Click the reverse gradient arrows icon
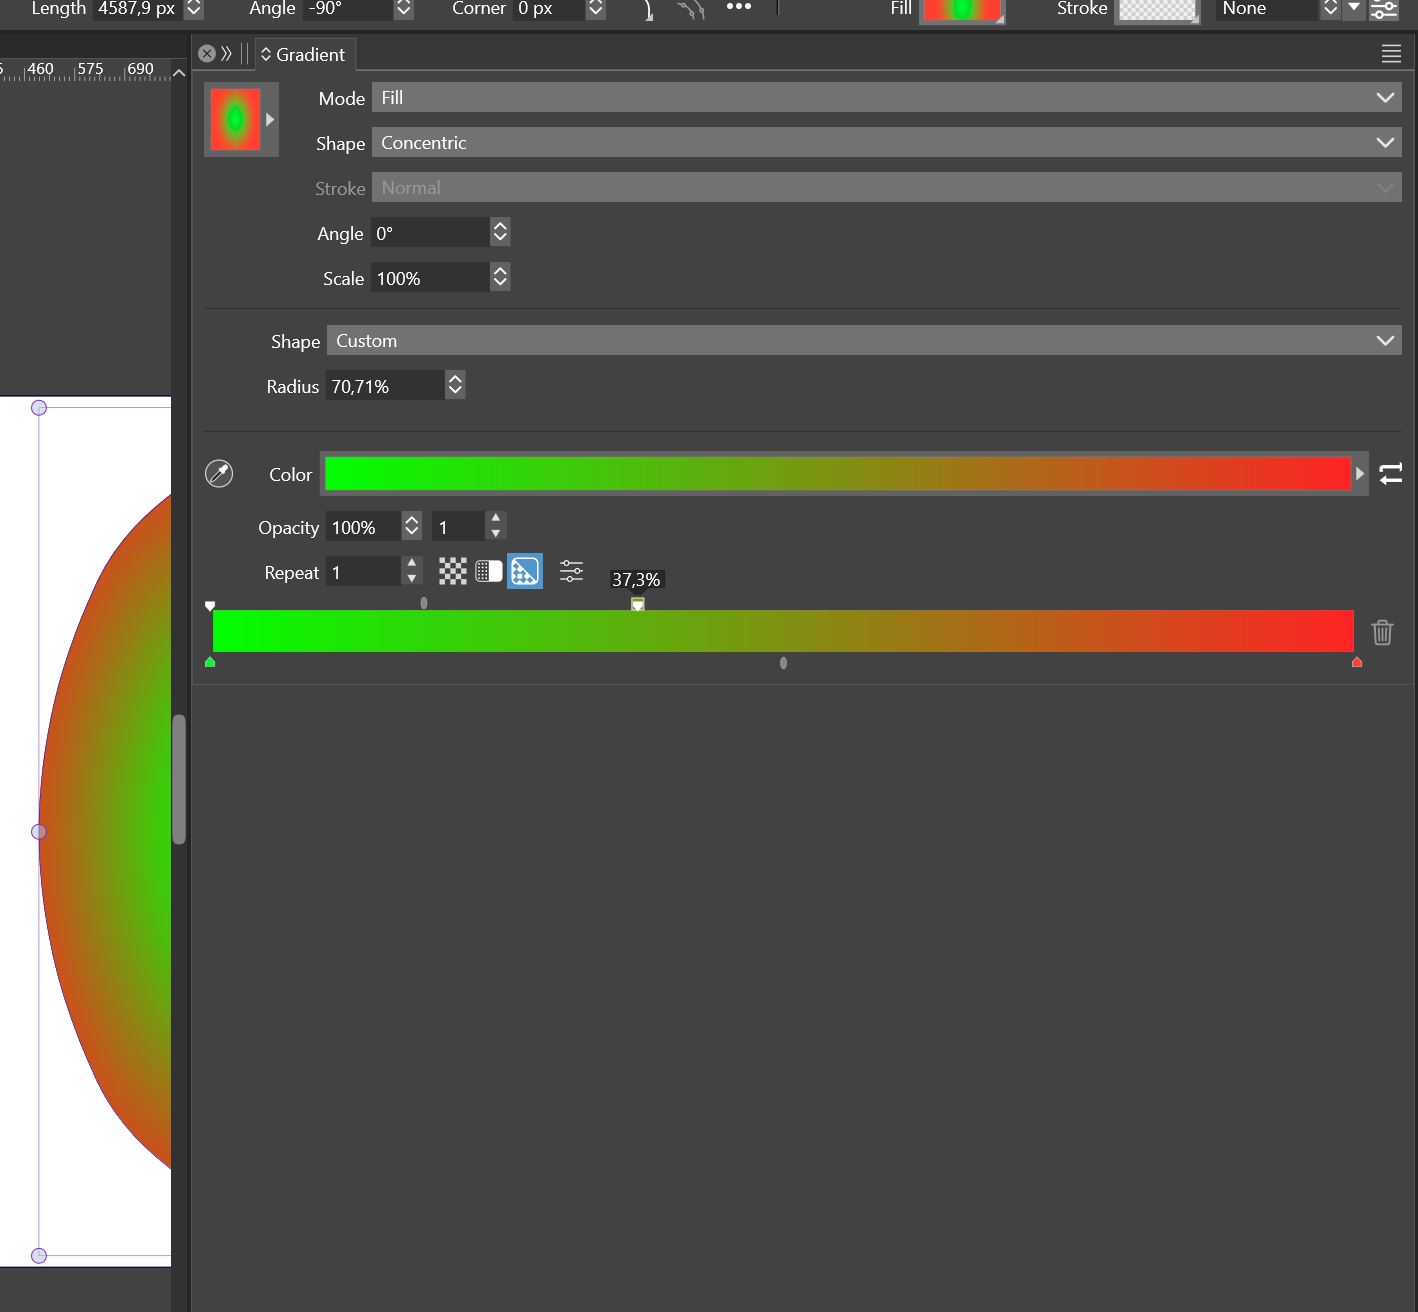The width and height of the screenshot is (1418, 1312). [1391, 474]
